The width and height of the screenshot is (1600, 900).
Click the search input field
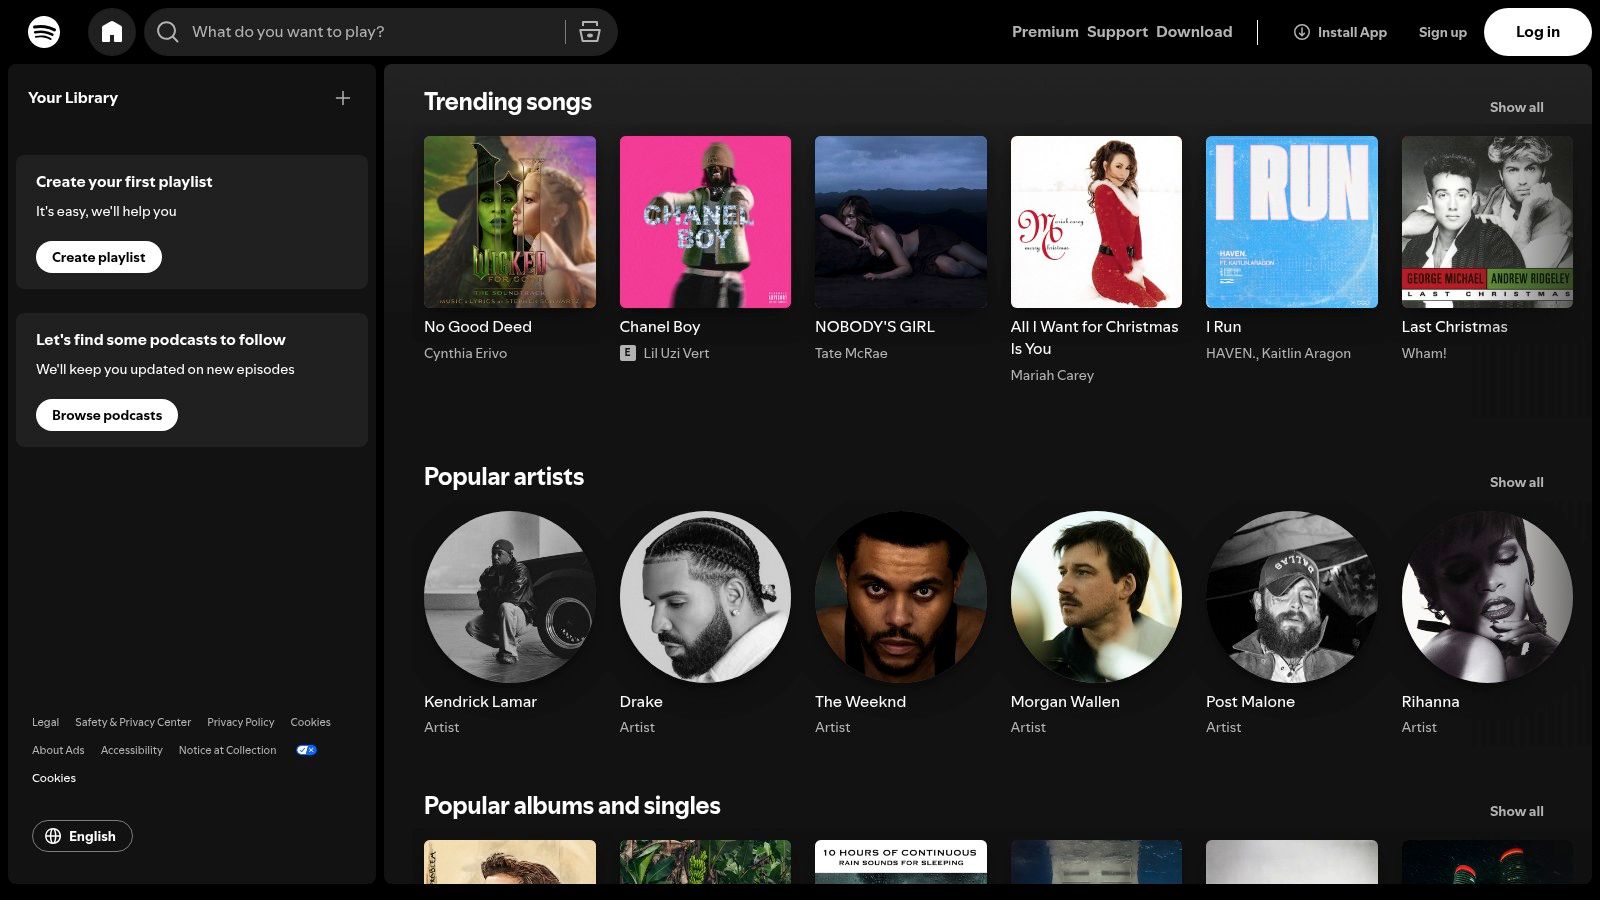(370, 31)
